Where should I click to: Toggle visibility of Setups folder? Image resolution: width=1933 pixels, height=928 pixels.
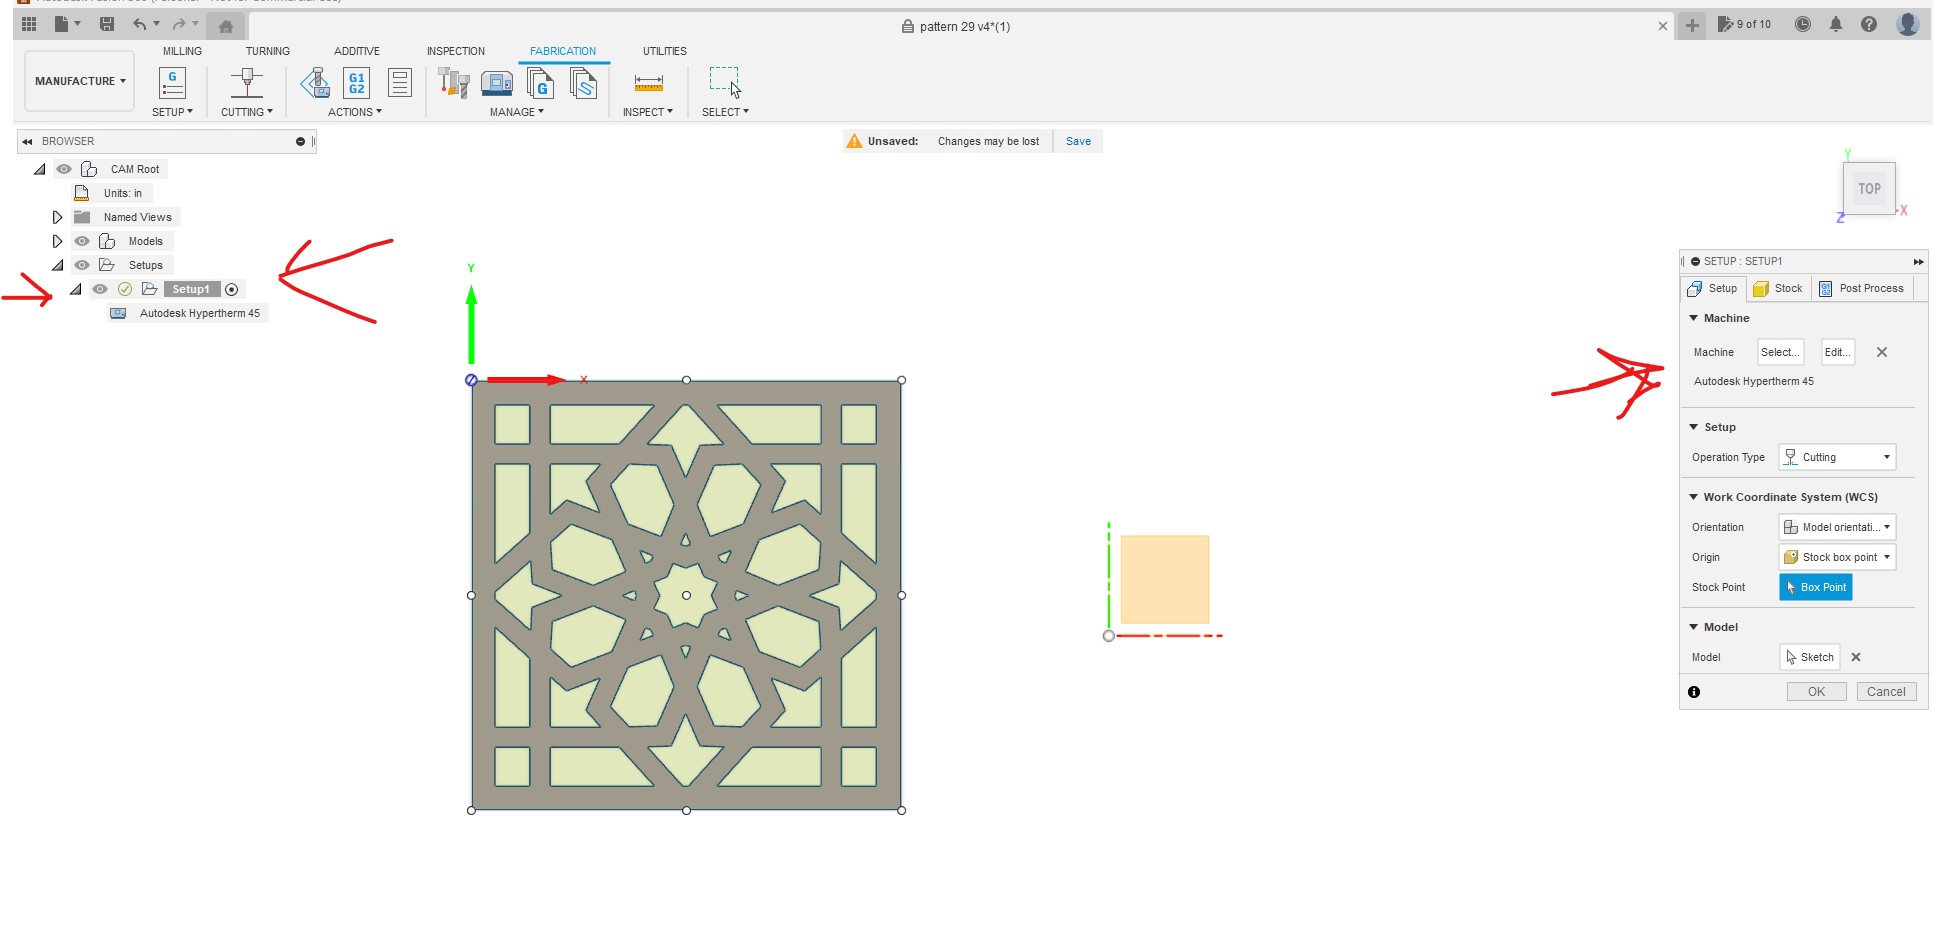pos(82,265)
